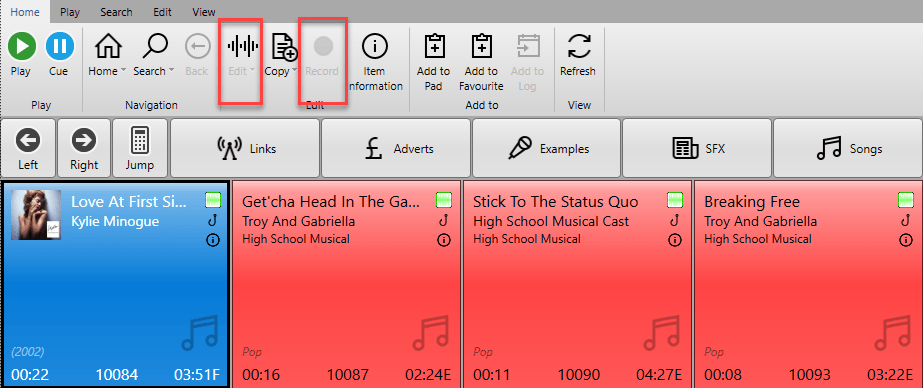Click the Right arrow button

(x=84, y=148)
